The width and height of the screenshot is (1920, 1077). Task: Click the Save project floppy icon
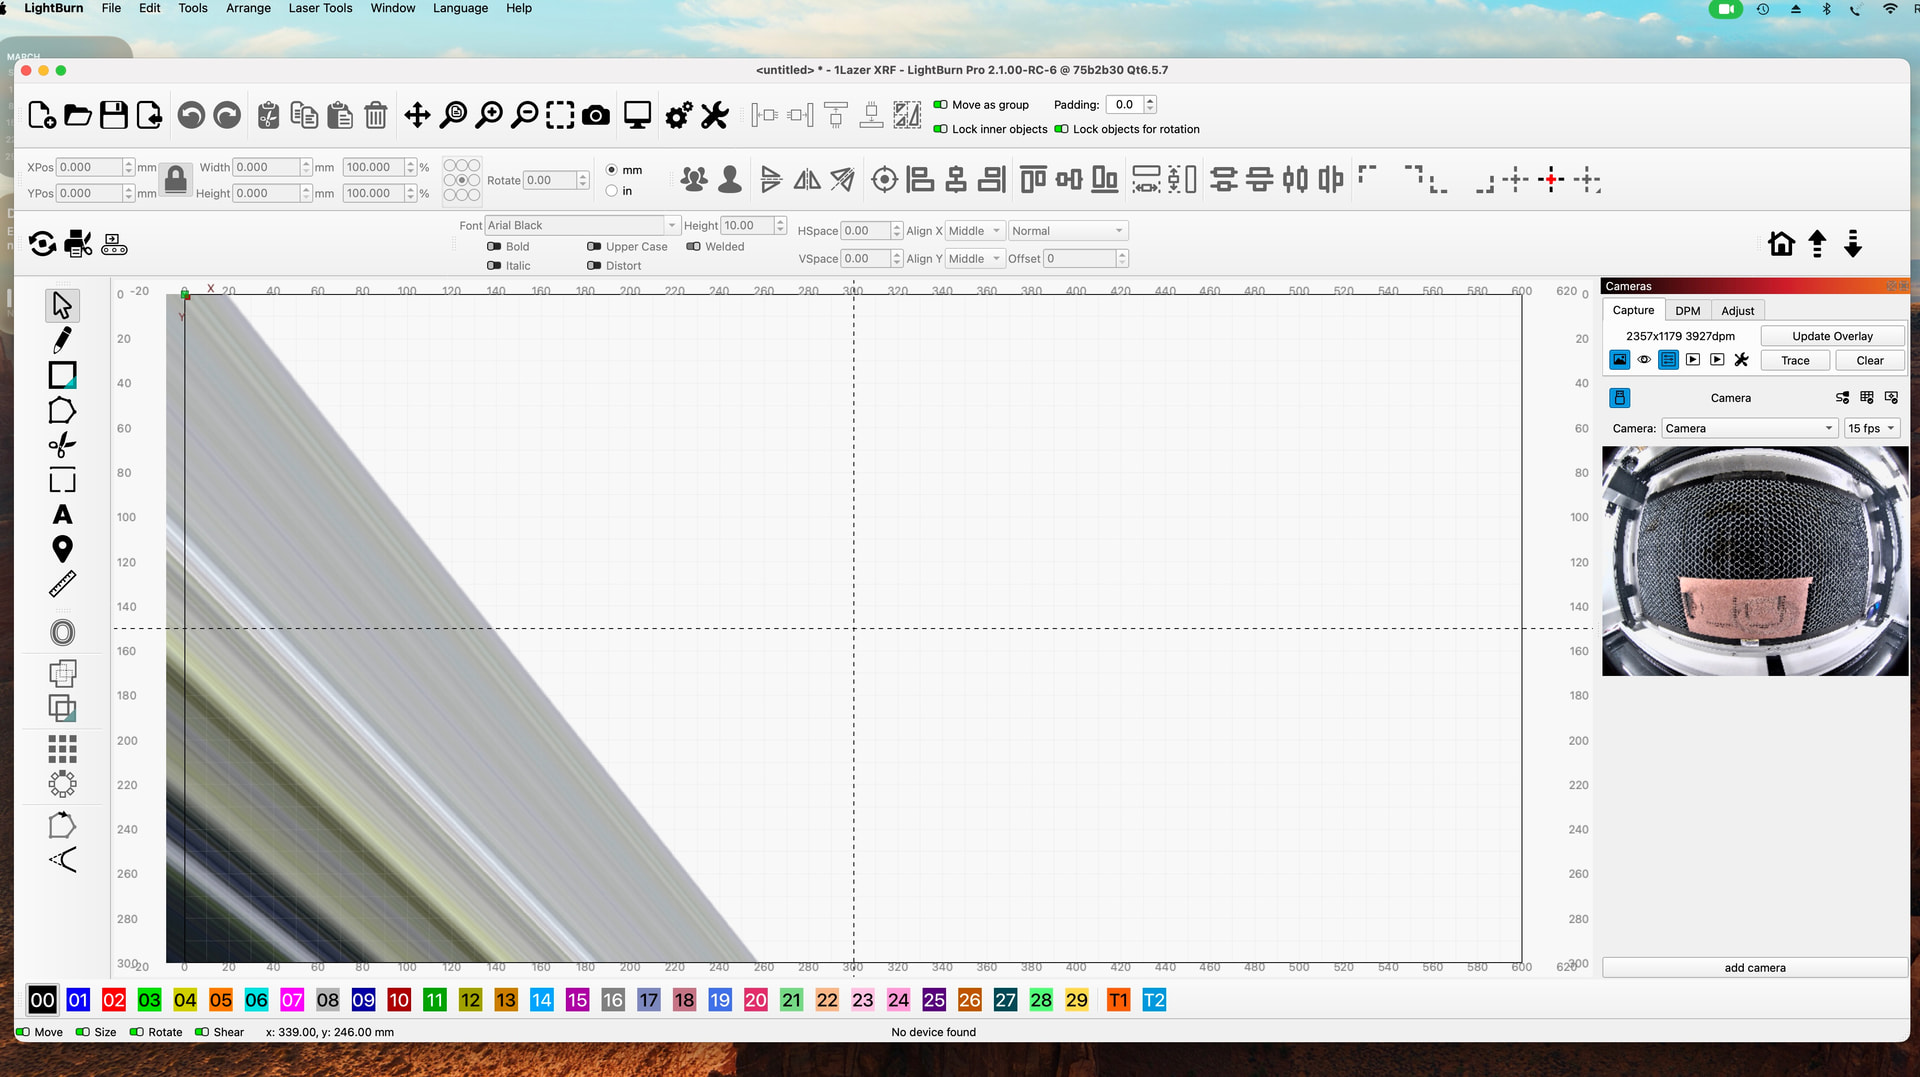point(114,116)
